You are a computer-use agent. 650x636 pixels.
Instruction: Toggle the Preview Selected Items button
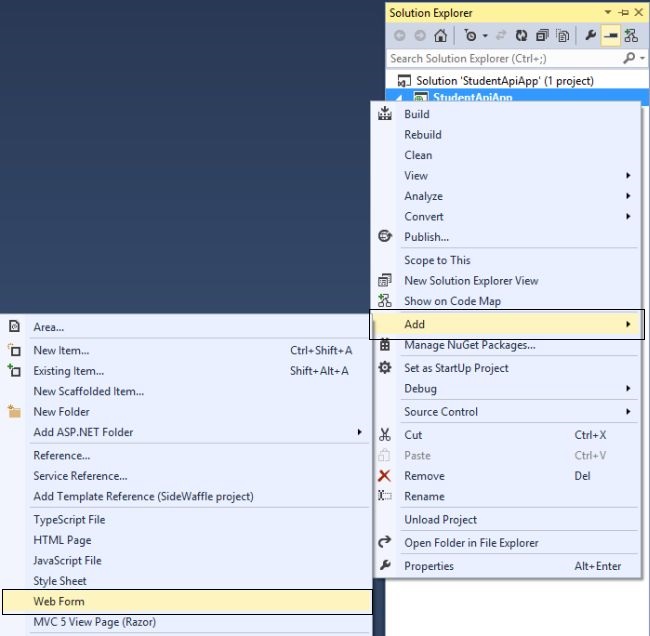point(611,36)
